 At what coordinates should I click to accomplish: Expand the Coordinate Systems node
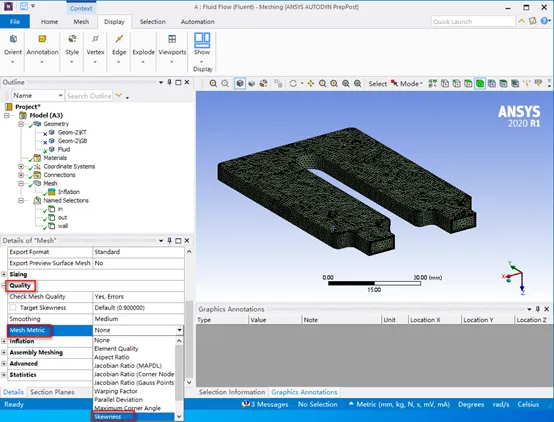(21, 166)
